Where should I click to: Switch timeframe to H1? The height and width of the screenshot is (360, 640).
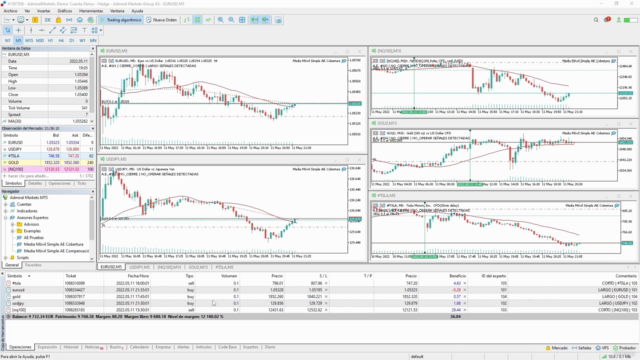pyautogui.click(x=50, y=40)
